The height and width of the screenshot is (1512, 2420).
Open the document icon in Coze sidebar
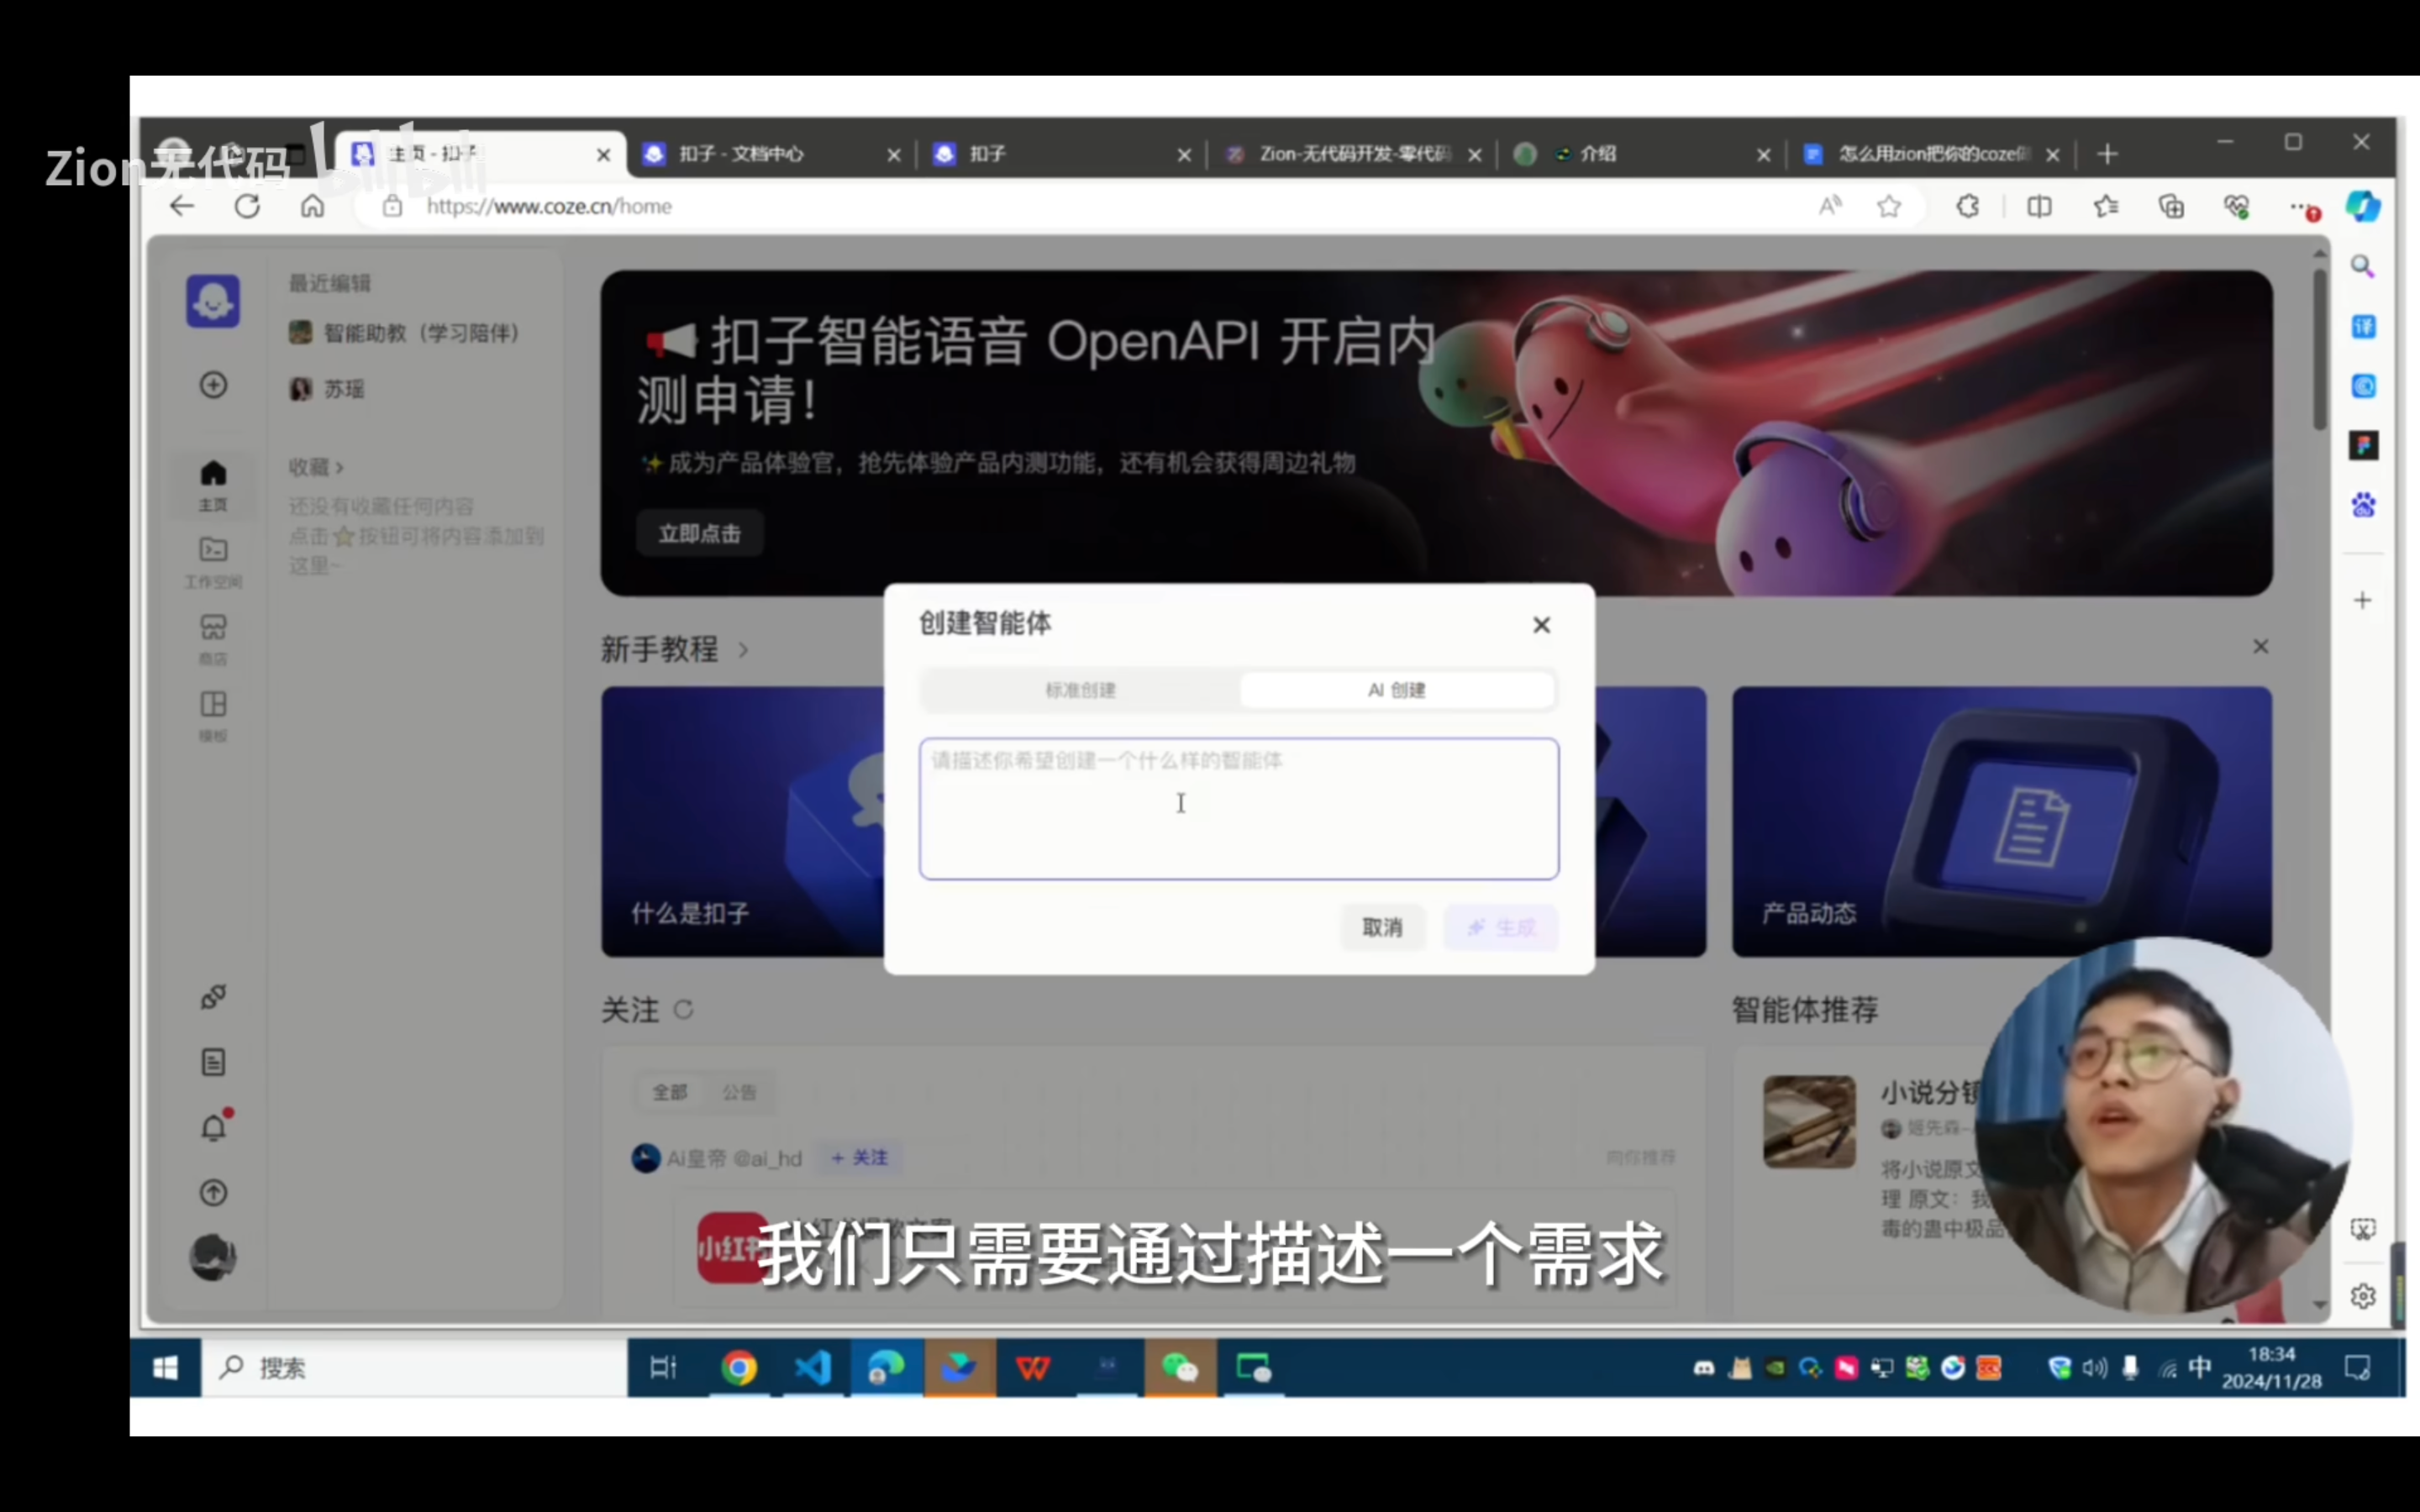[x=213, y=1062]
